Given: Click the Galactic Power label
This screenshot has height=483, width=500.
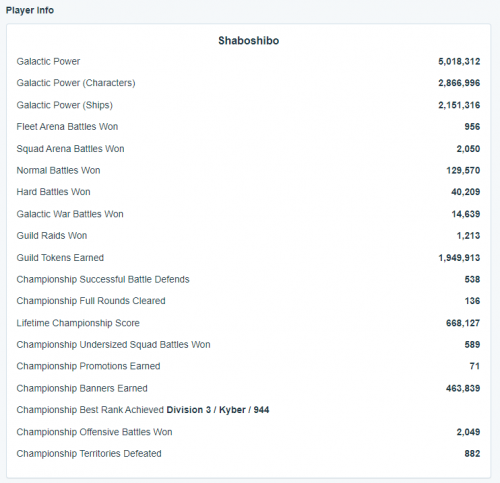Looking at the screenshot, I should [x=48, y=62].
